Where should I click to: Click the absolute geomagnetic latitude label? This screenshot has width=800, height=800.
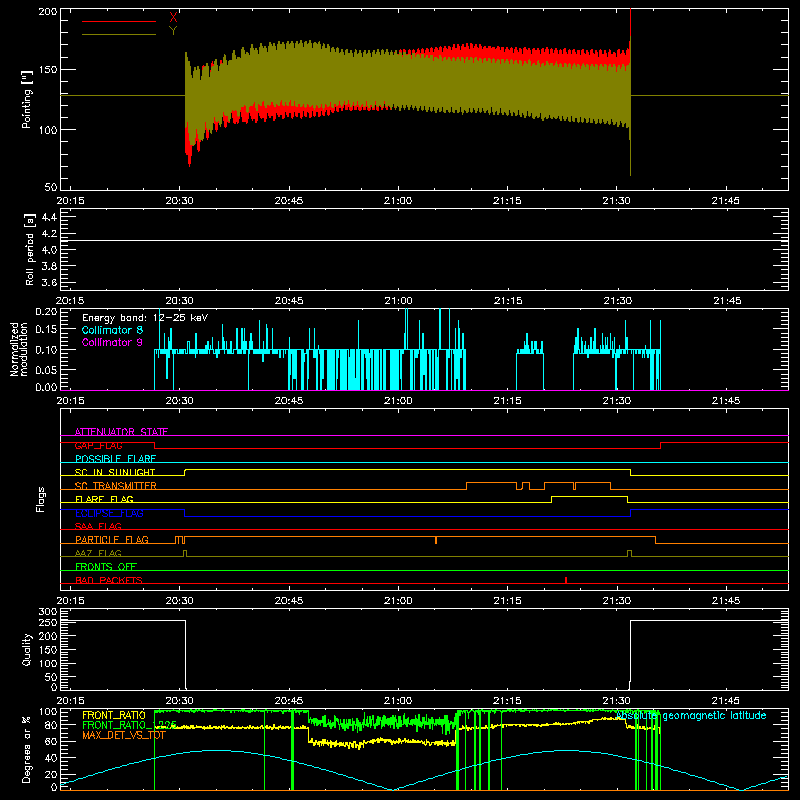coord(691,716)
